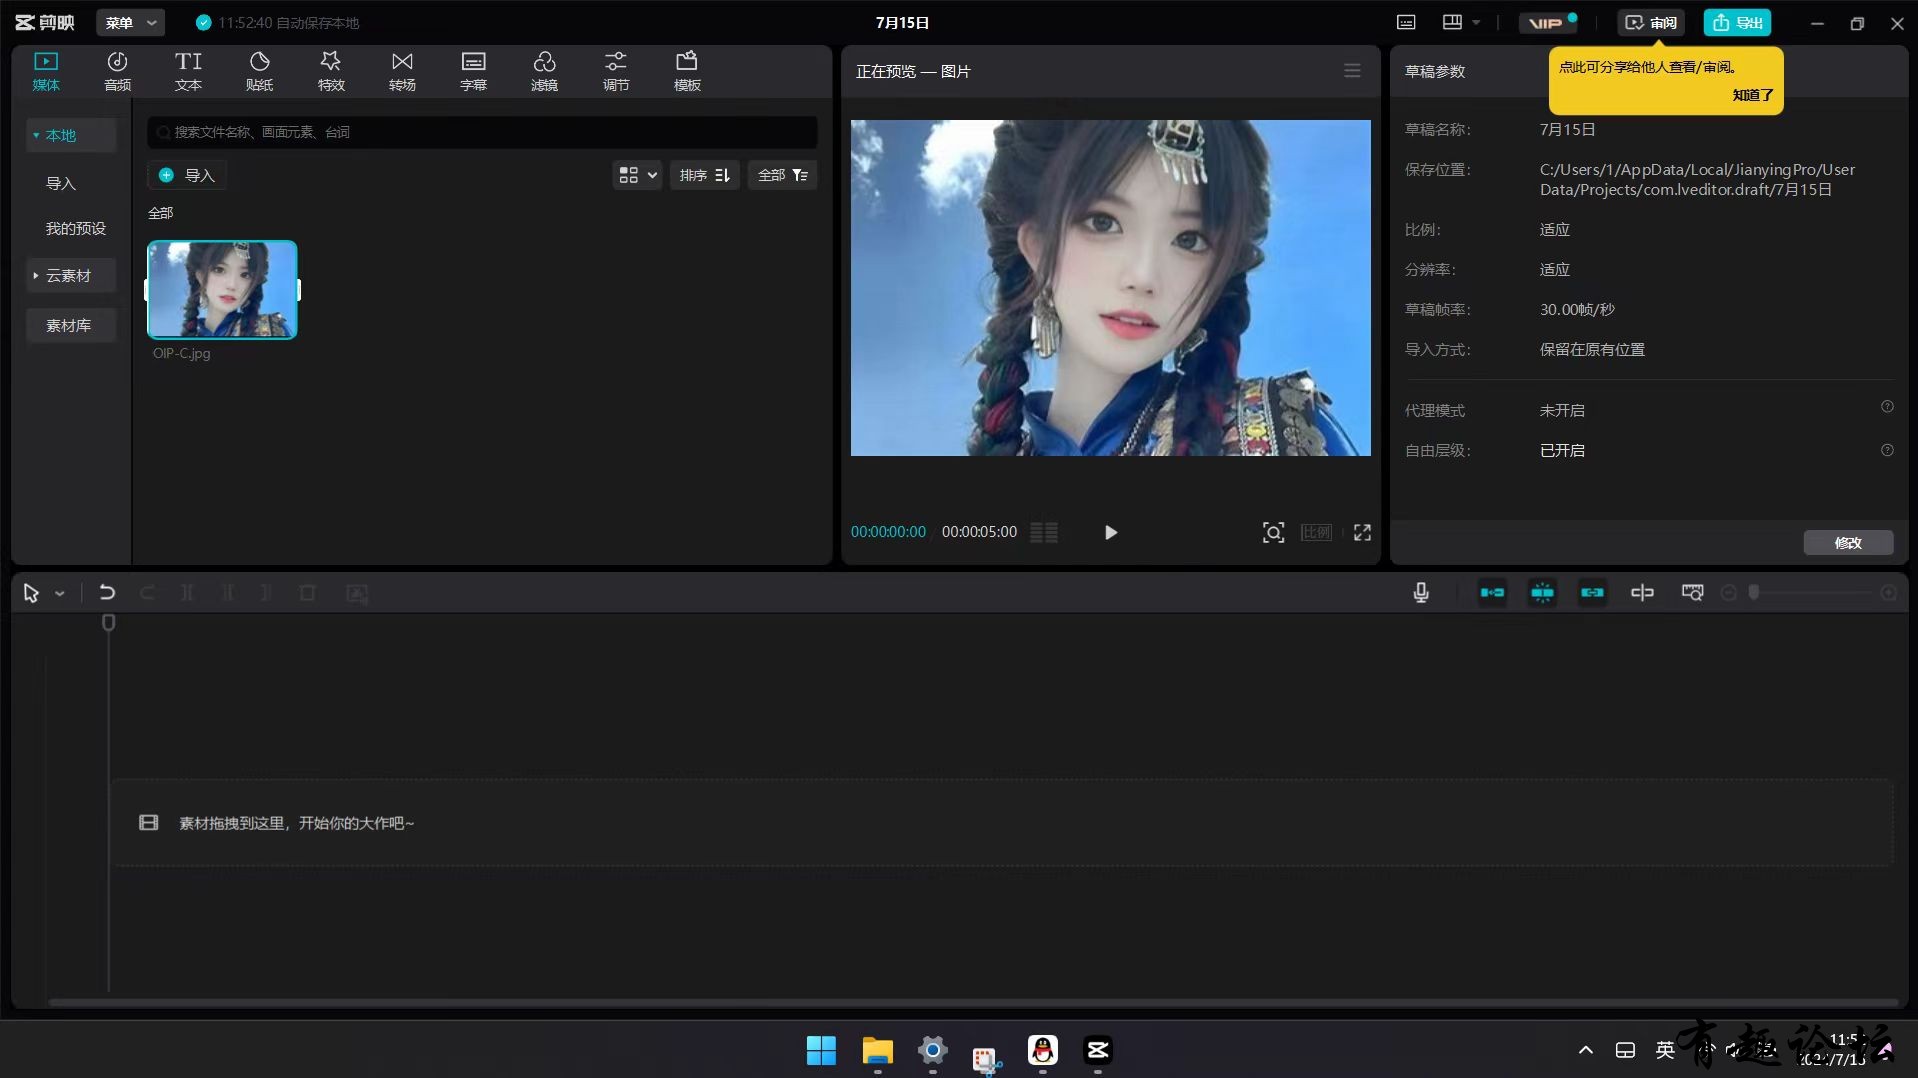This screenshot has width=1918, height=1078.
Task: Switch to the 特效 effects tab
Action: pos(331,72)
